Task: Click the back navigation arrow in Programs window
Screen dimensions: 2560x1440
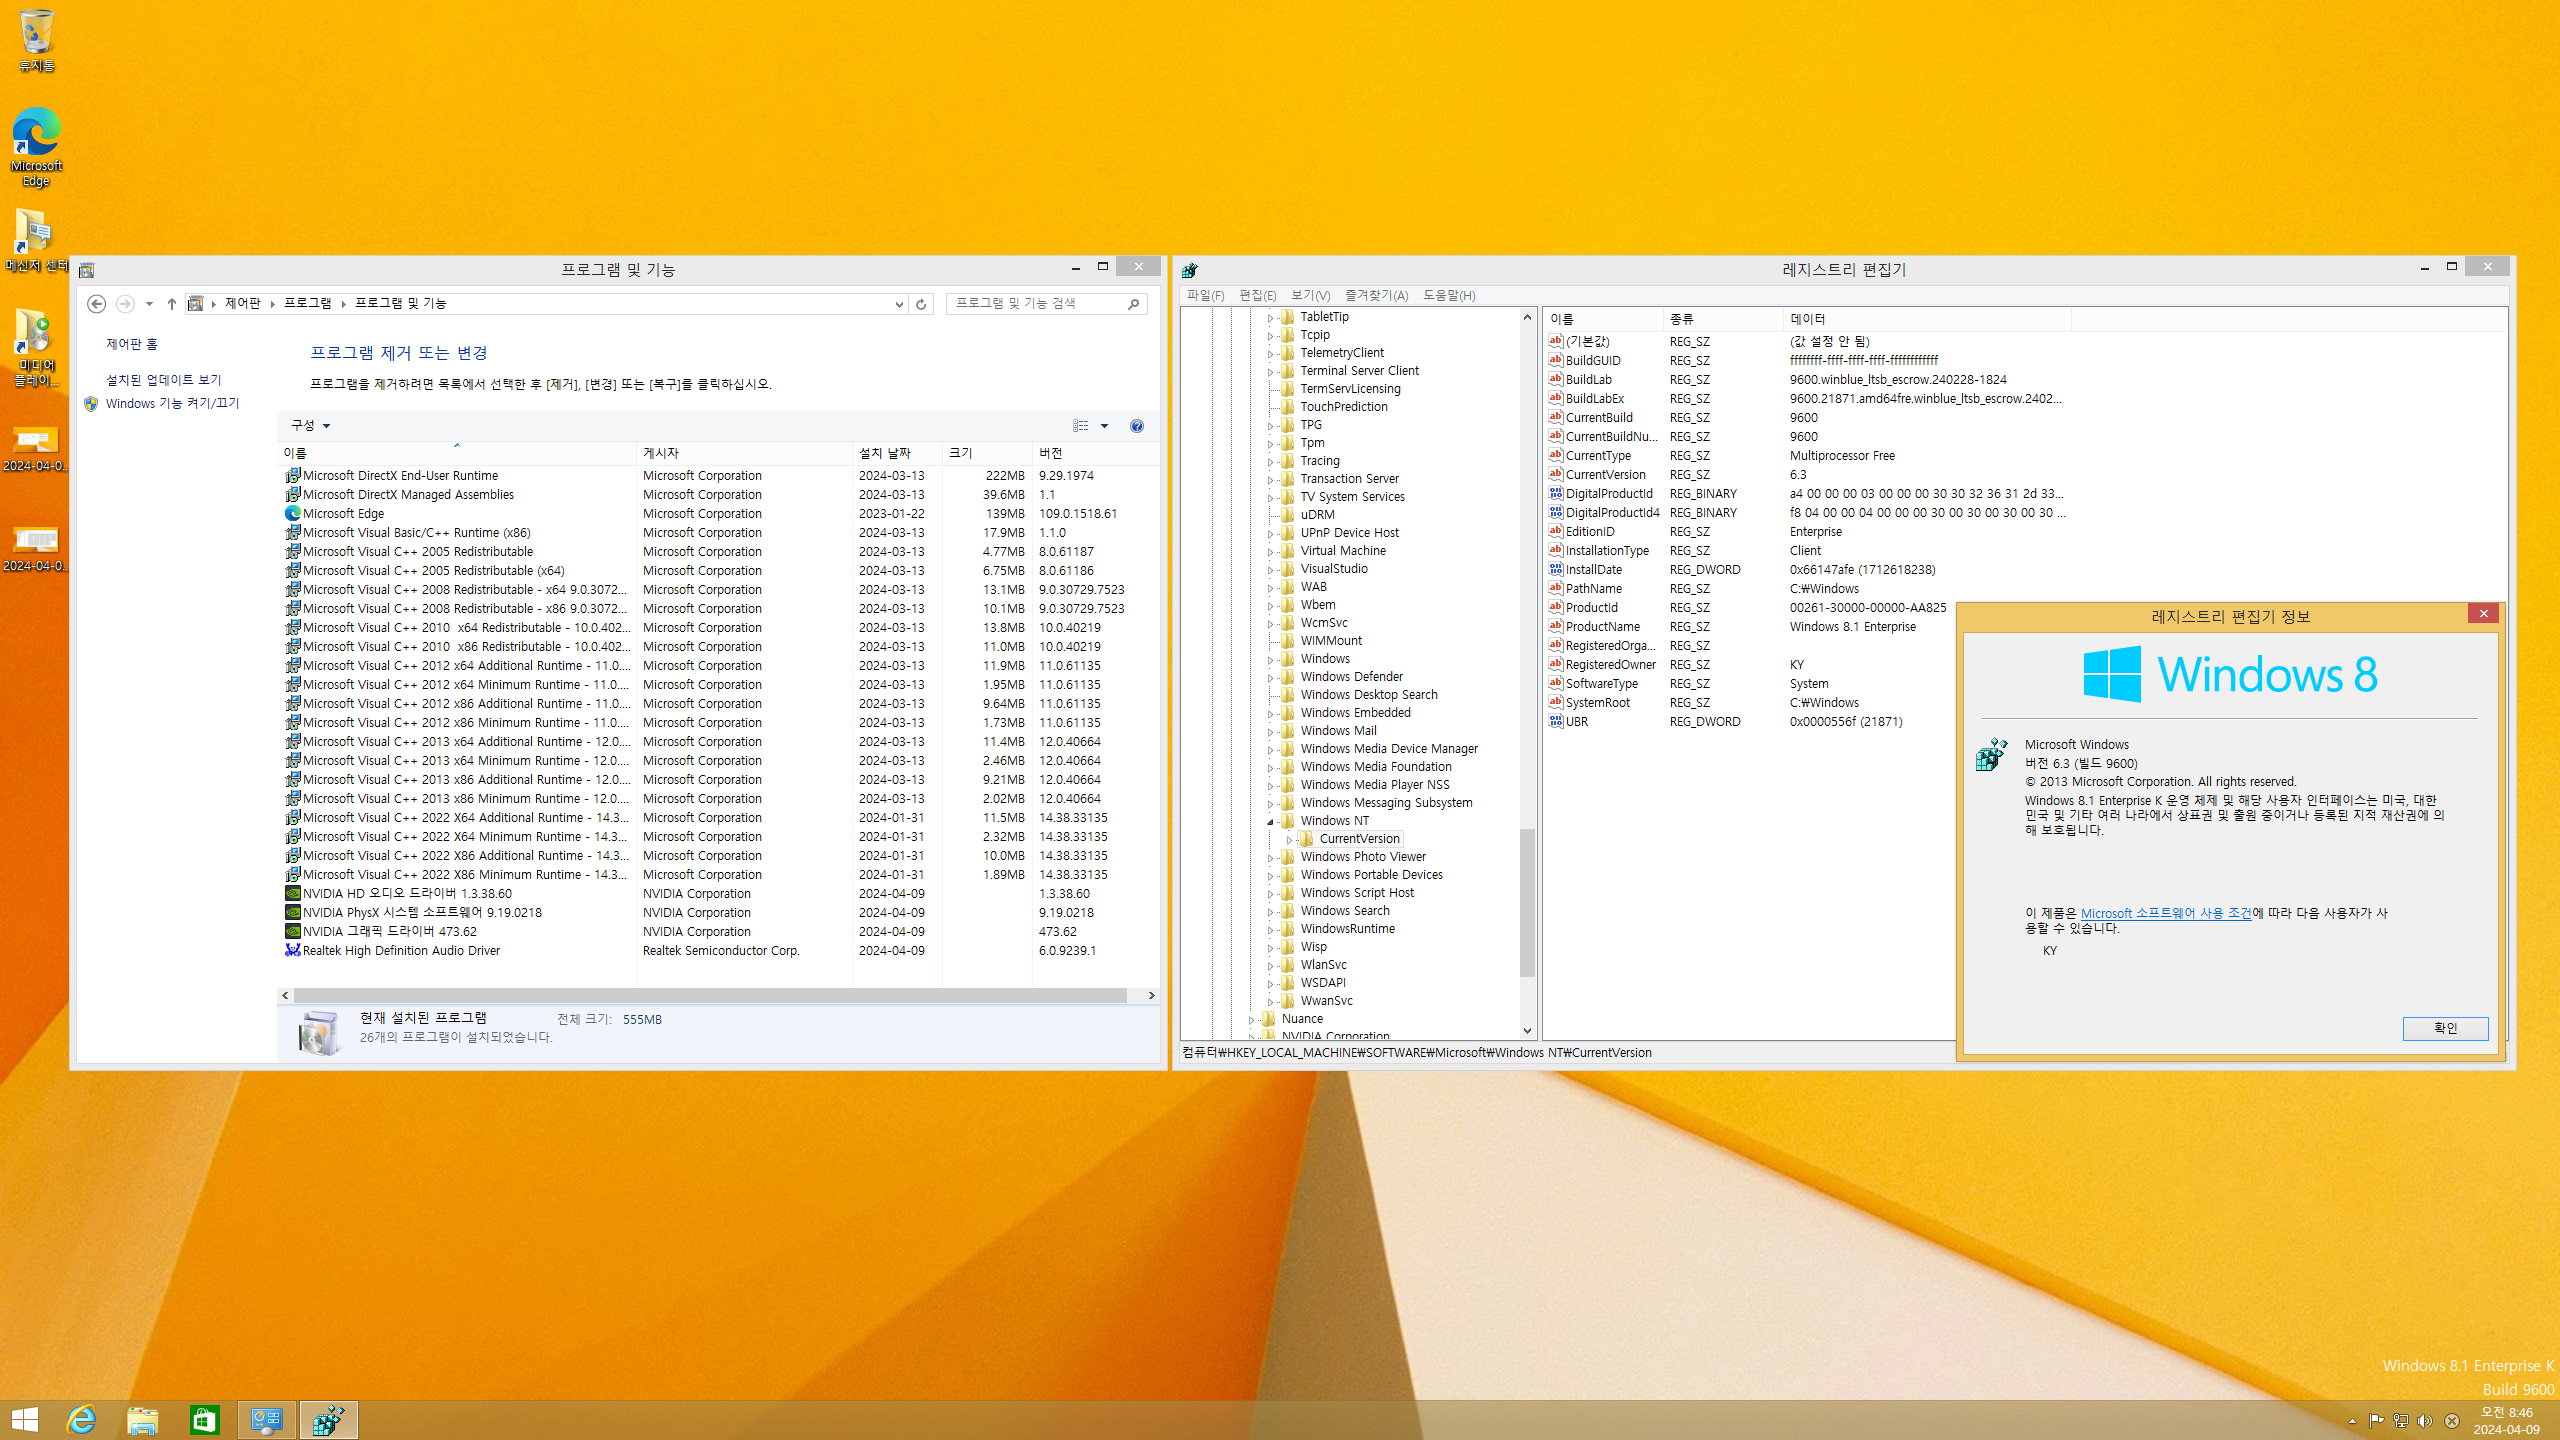Action: coord(96,304)
